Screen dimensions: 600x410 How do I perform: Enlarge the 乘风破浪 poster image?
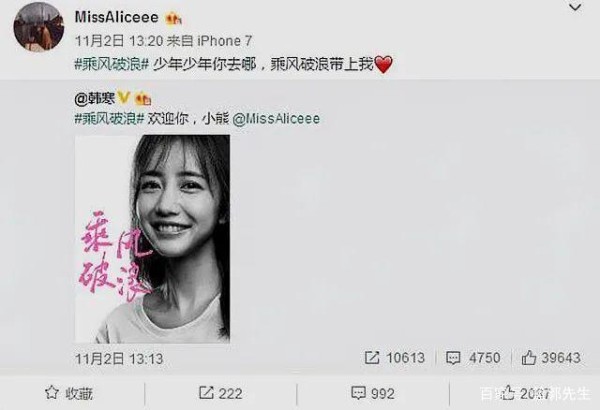tap(152, 238)
